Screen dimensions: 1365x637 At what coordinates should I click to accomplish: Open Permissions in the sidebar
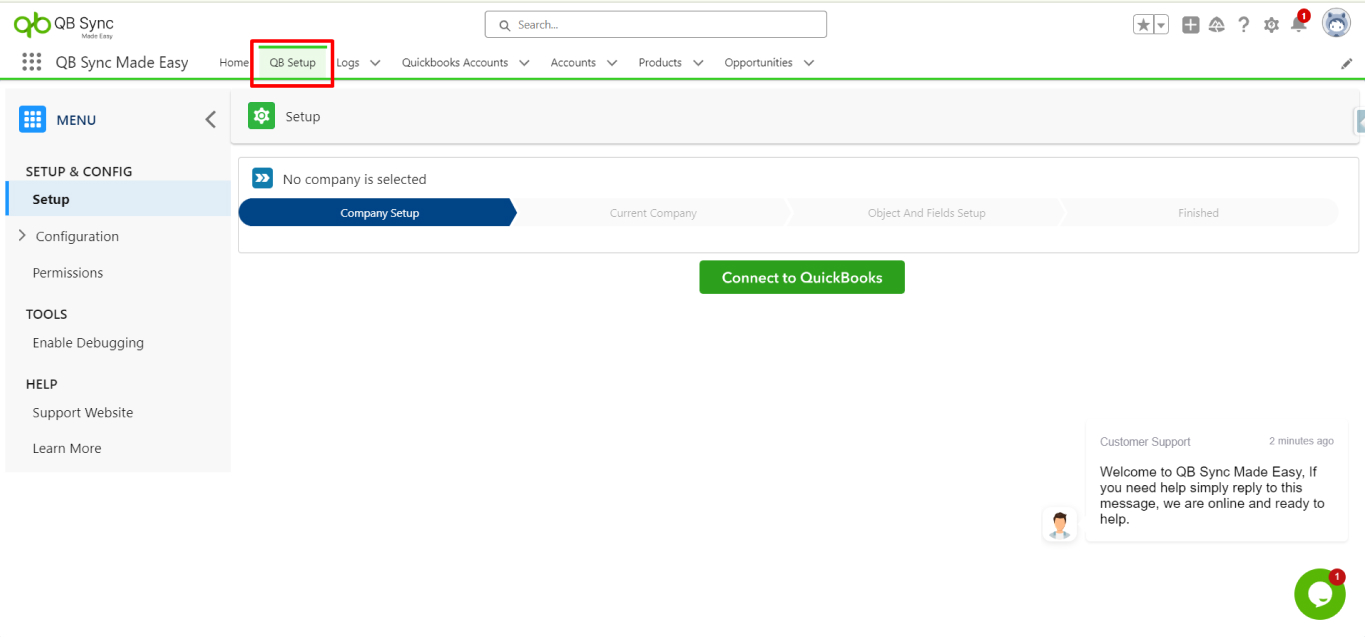[67, 273]
